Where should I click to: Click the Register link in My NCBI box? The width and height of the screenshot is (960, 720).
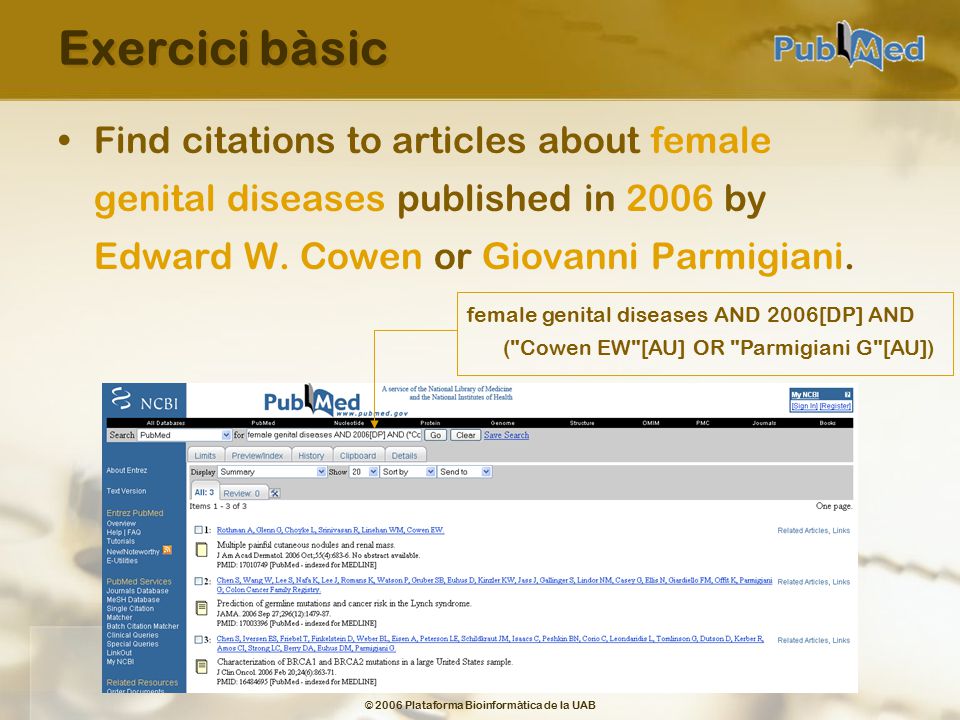click(x=835, y=406)
